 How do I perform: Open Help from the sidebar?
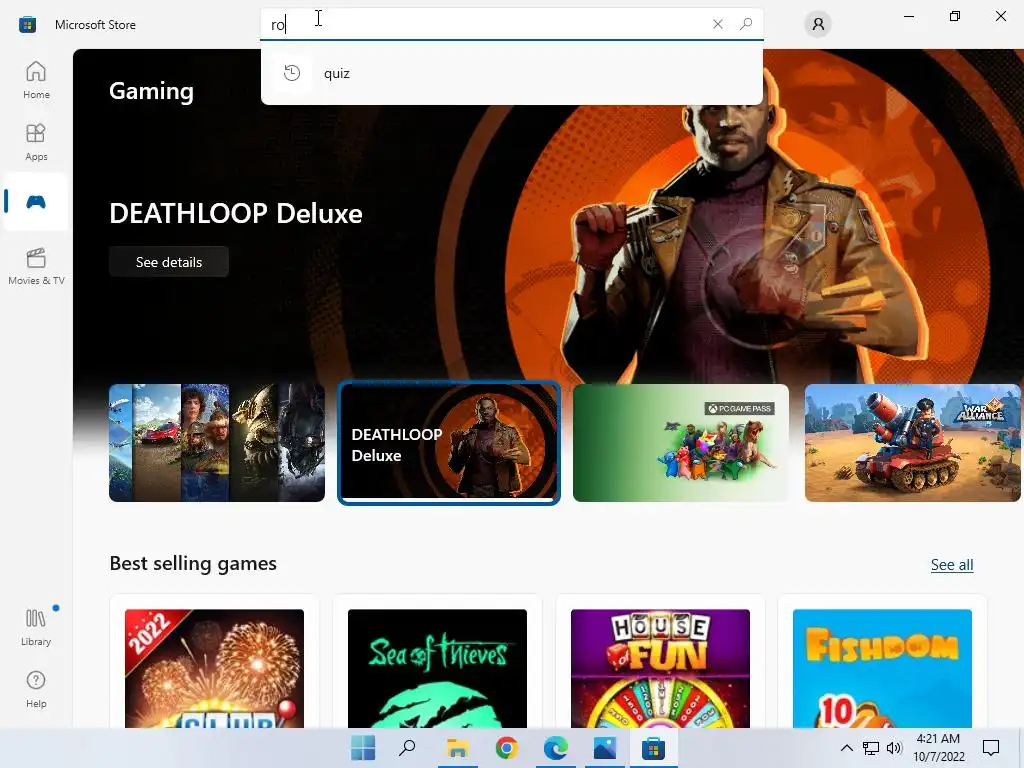(36, 689)
